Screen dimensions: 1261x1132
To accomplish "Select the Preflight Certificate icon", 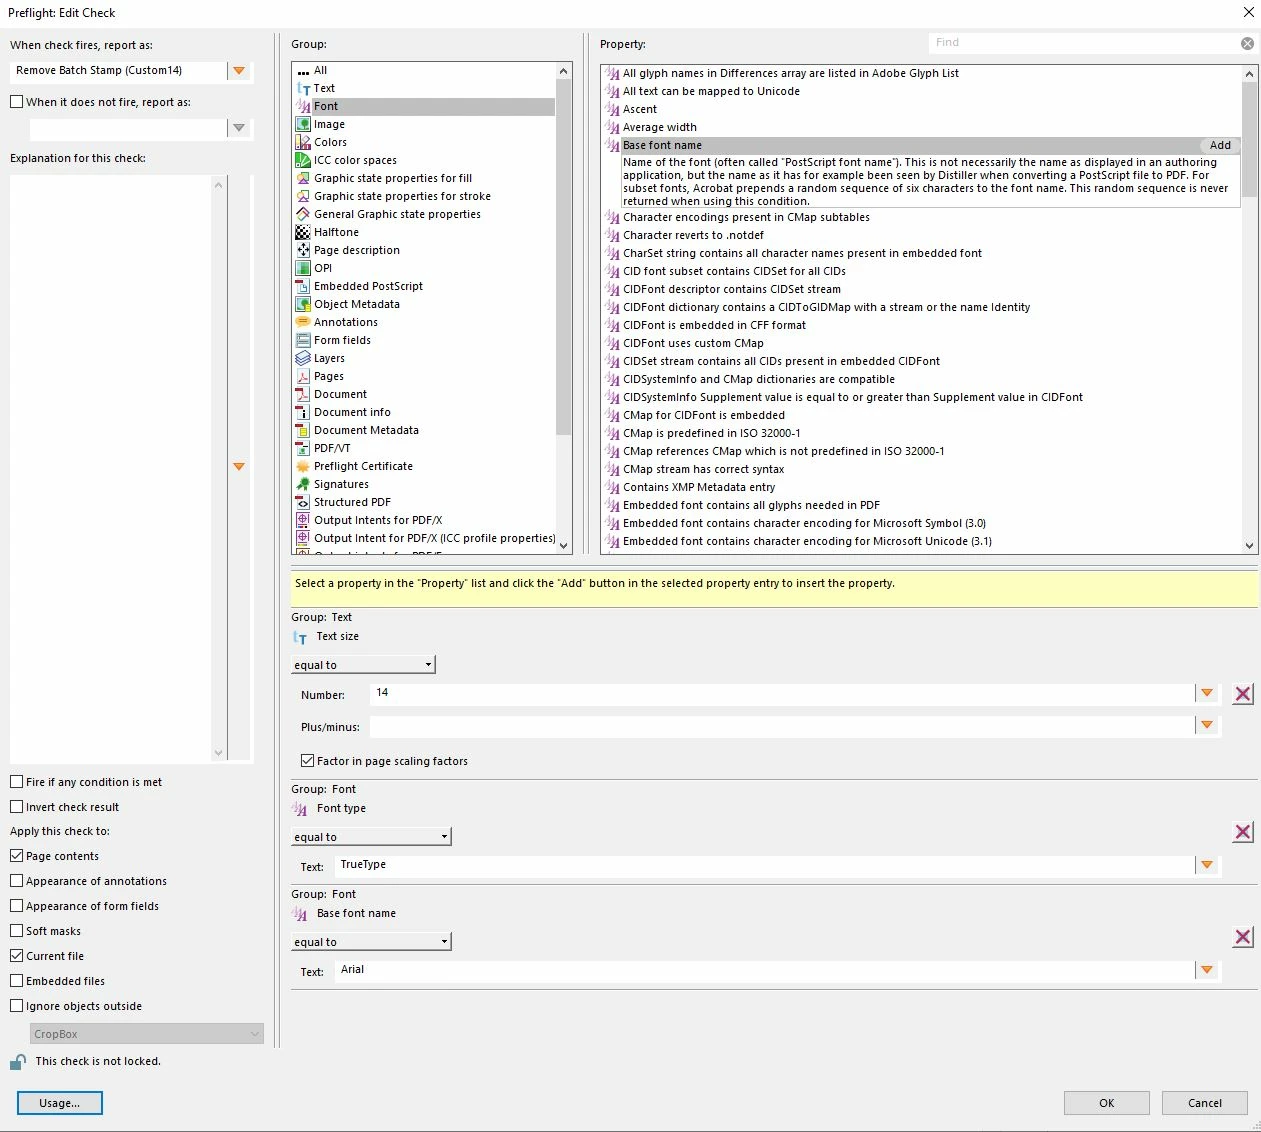I will [302, 467].
